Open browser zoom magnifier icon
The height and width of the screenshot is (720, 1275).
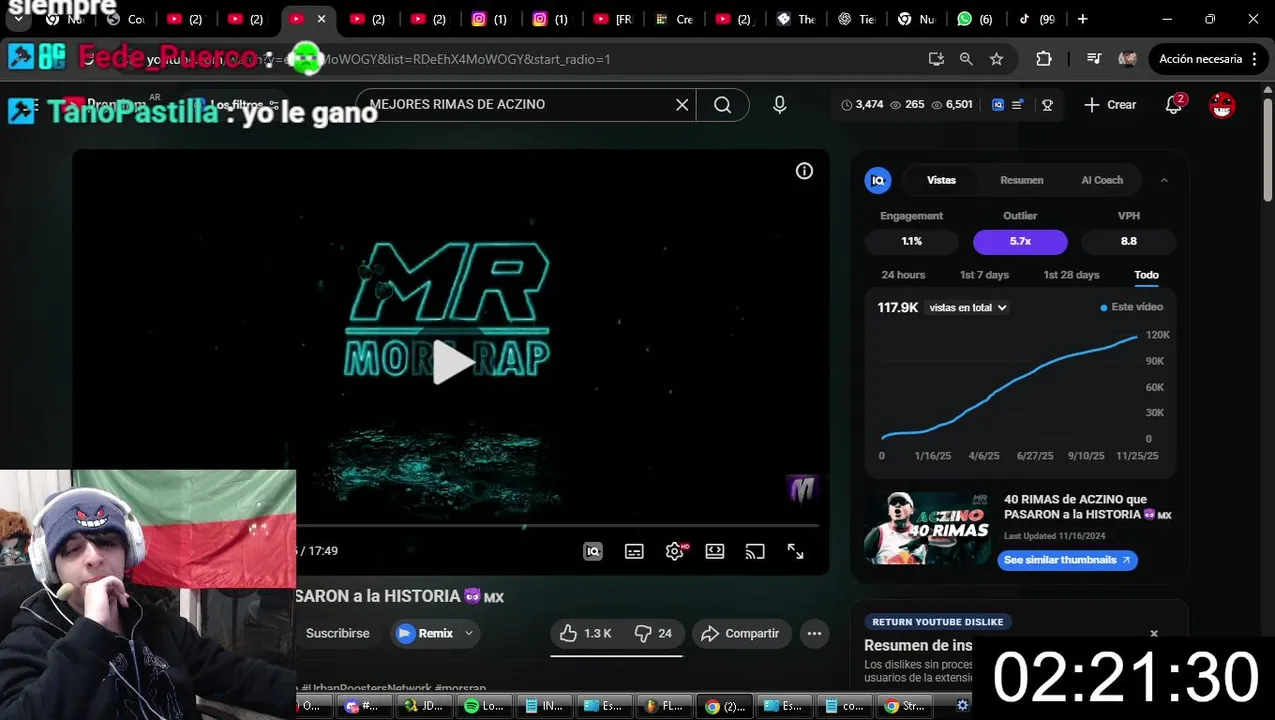tap(966, 59)
